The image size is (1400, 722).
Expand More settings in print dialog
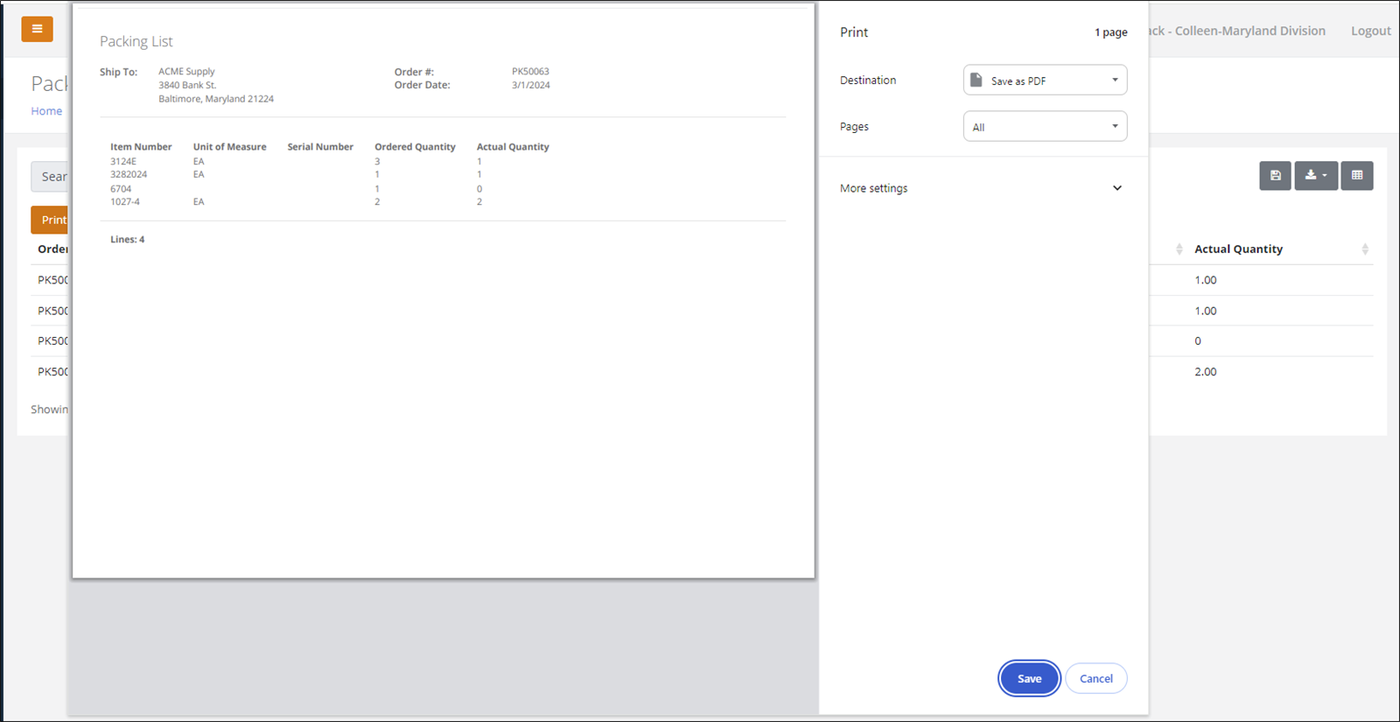[982, 188]
